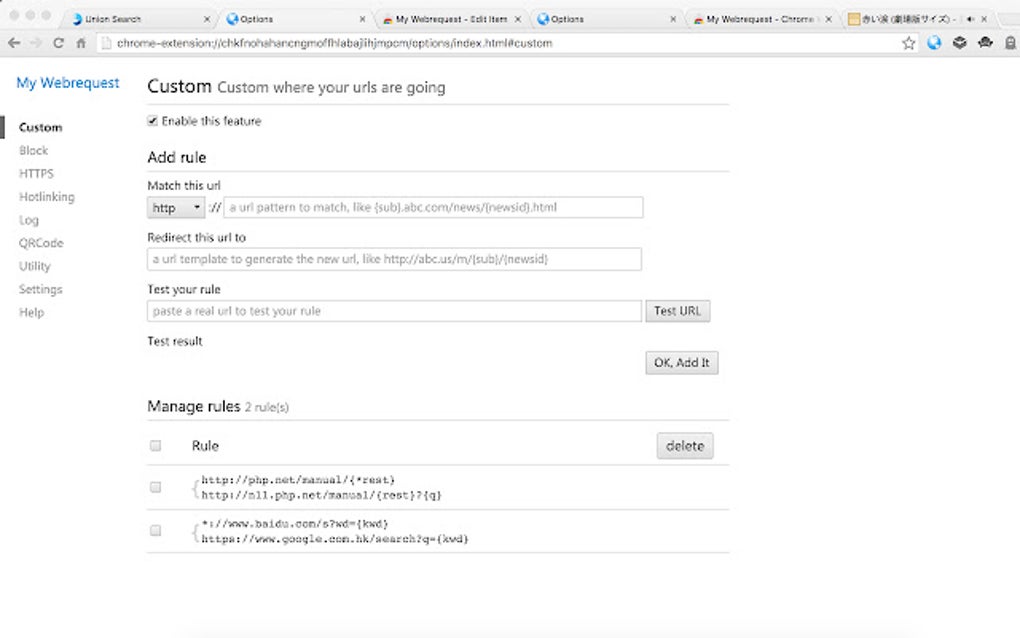Bookmark this page with the star icon
The width and height of the screenshot is (1020, 638).
coord(908,43)
